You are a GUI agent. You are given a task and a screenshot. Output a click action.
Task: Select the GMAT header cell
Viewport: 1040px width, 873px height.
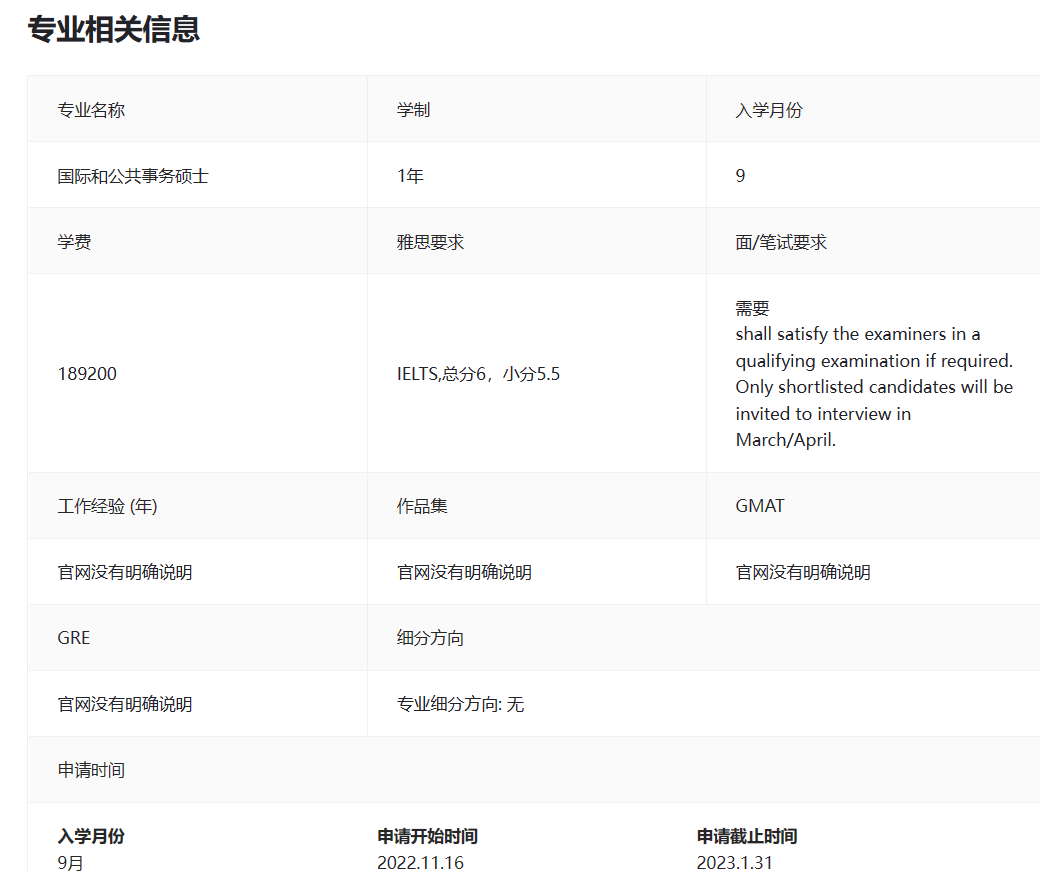(760, 506)
